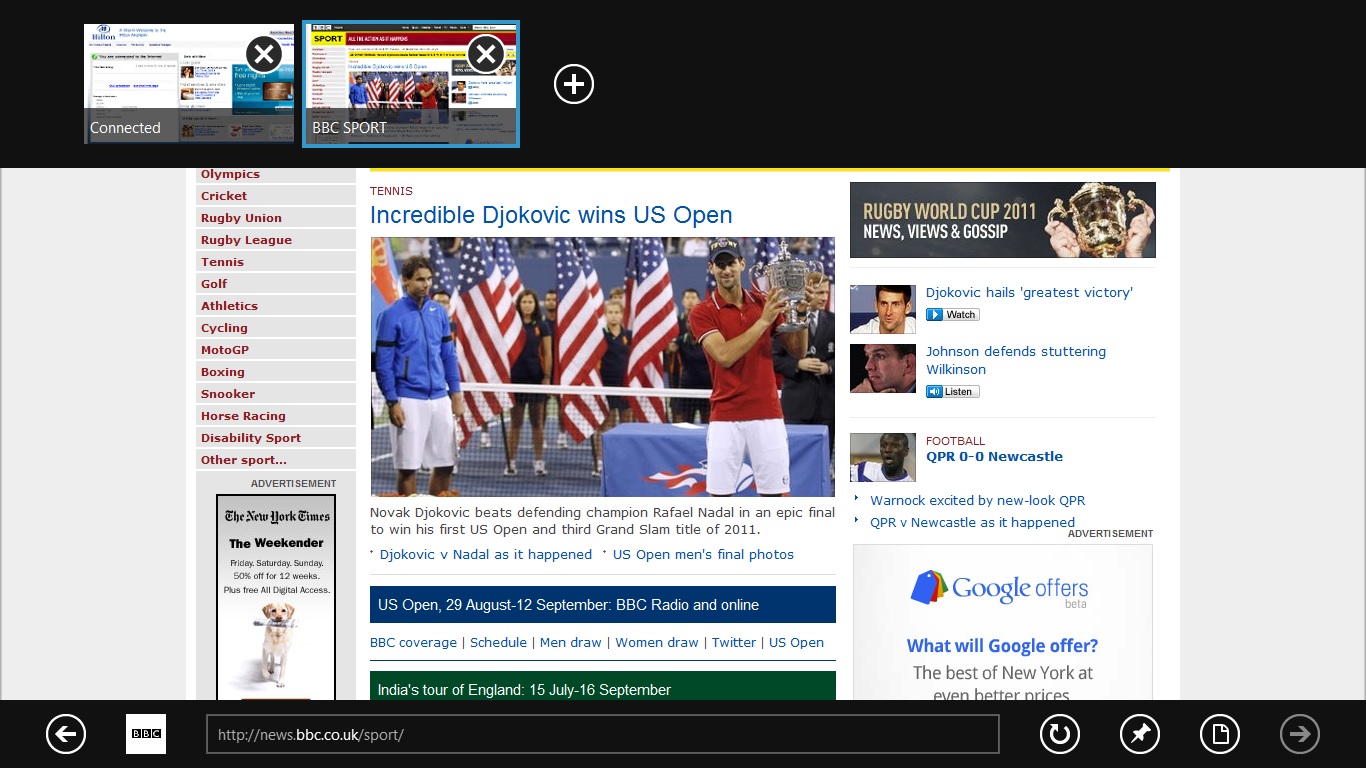This screenshot has height=768, width=1366.
Task: Open the MotoGP section
Action: pos(225,350)
